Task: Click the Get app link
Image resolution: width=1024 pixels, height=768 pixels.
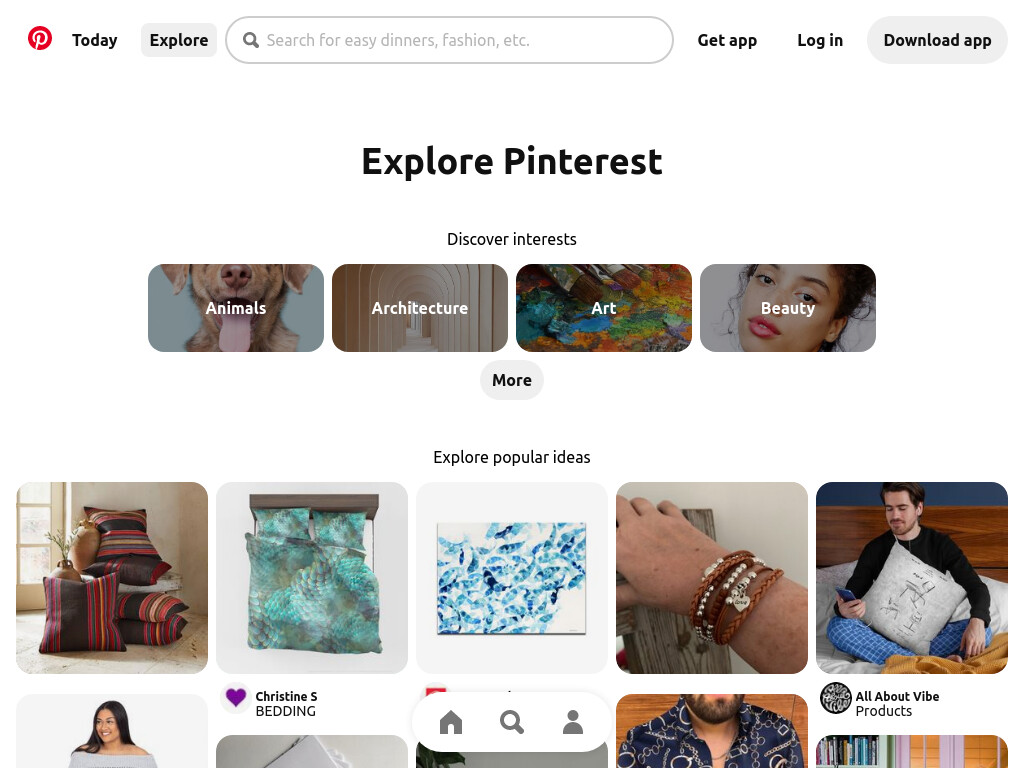Action: click(727, 40)
